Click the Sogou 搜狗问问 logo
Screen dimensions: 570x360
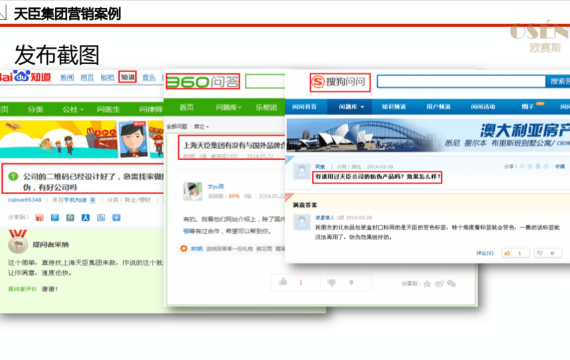tap(340, 82)
